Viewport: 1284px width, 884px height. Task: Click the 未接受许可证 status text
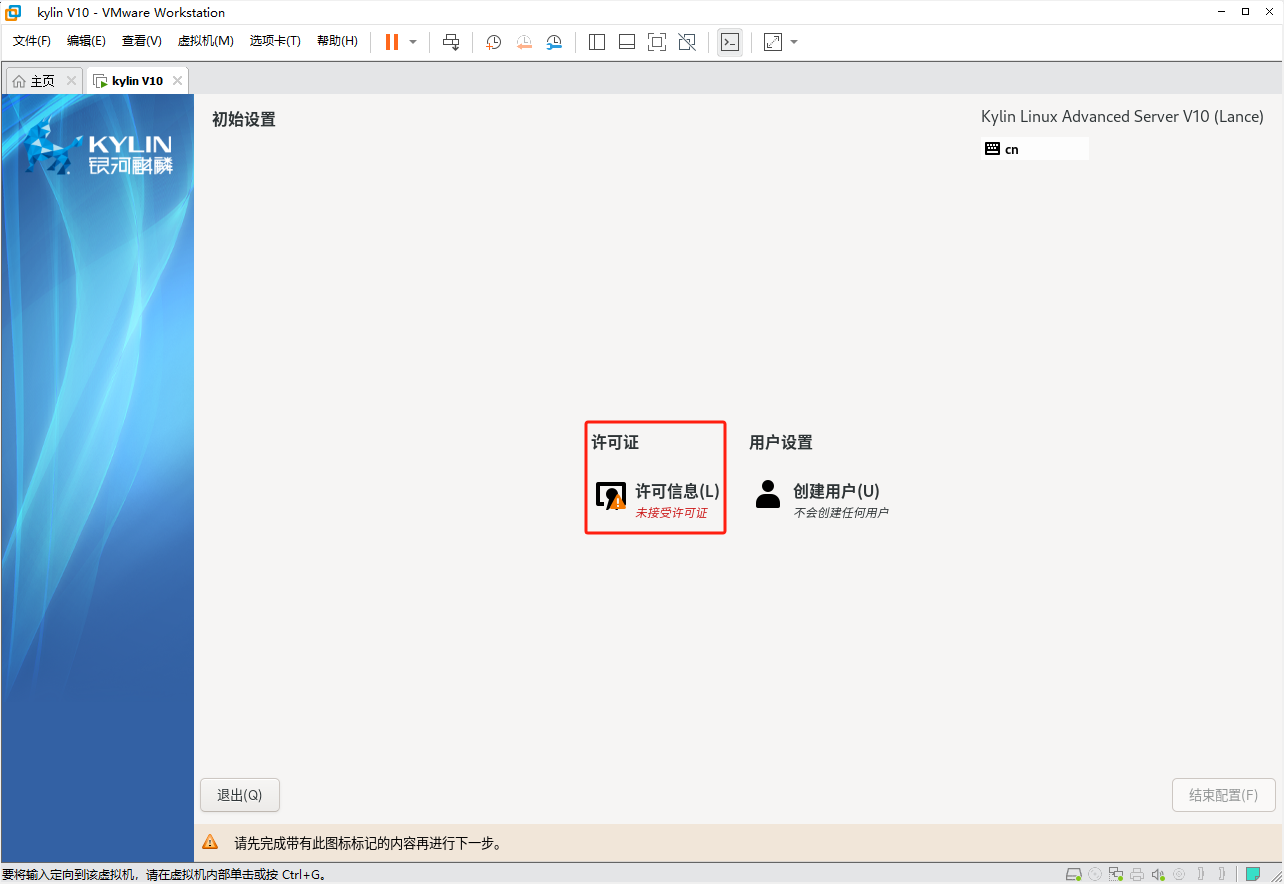pos(671,513)
